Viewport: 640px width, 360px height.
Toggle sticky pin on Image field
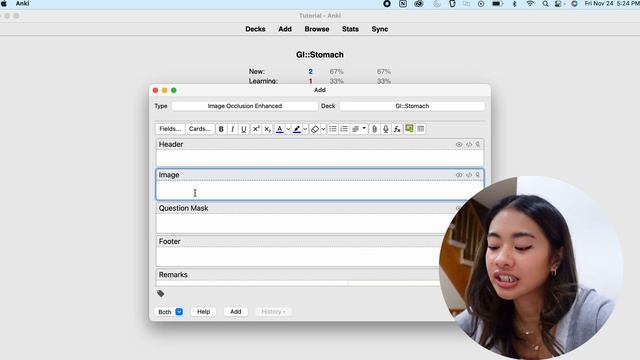point(478,175)
